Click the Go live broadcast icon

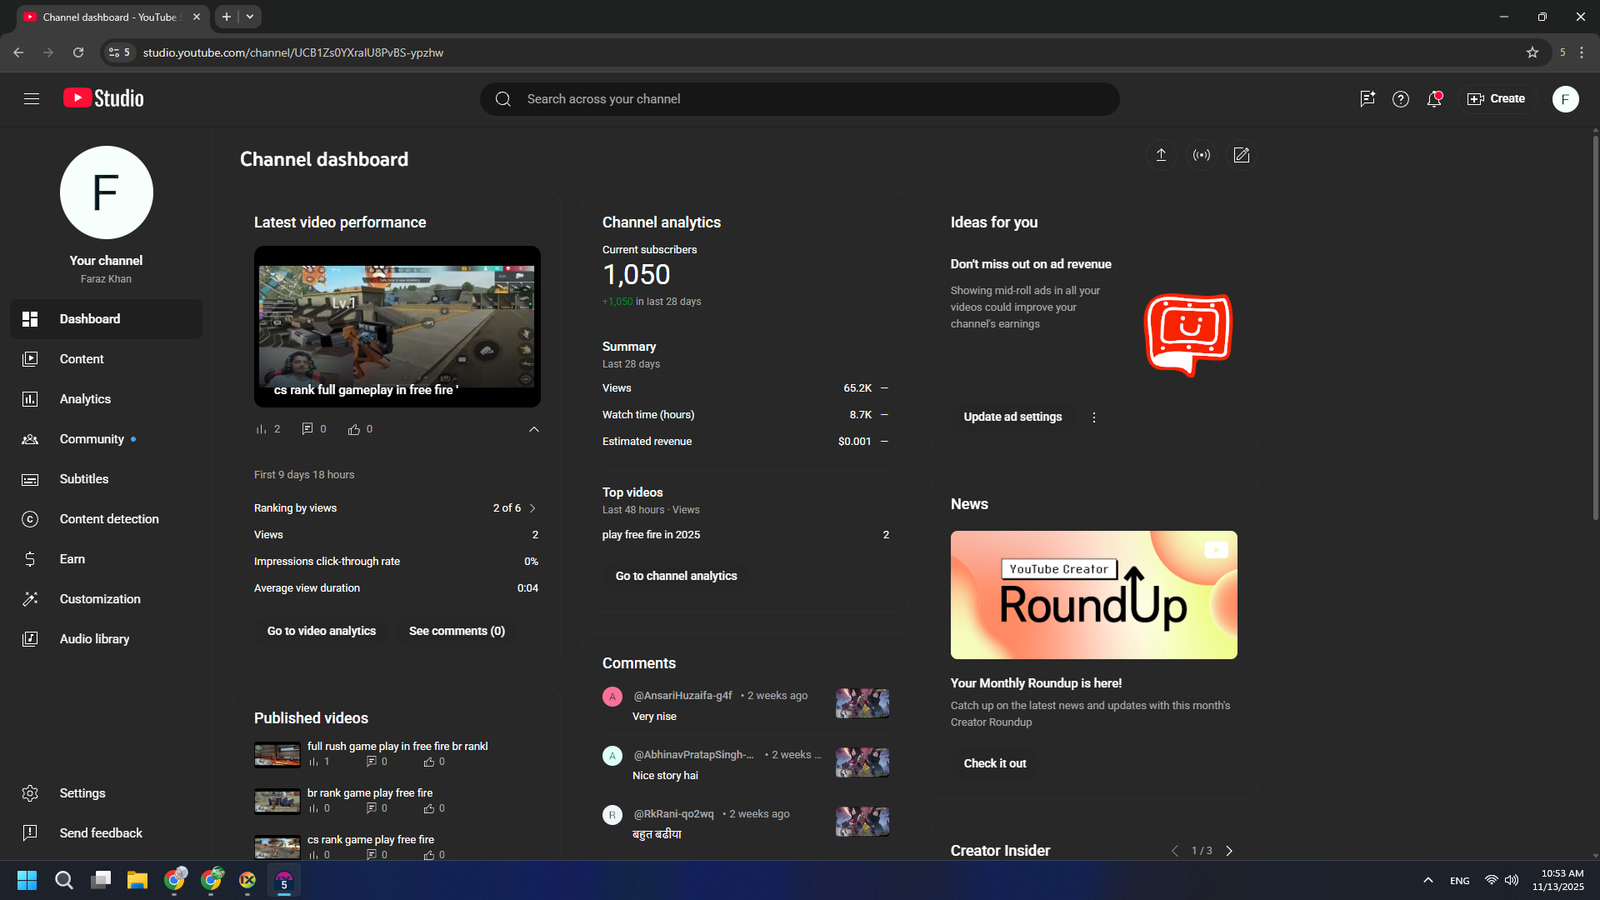coord(1201,155)
